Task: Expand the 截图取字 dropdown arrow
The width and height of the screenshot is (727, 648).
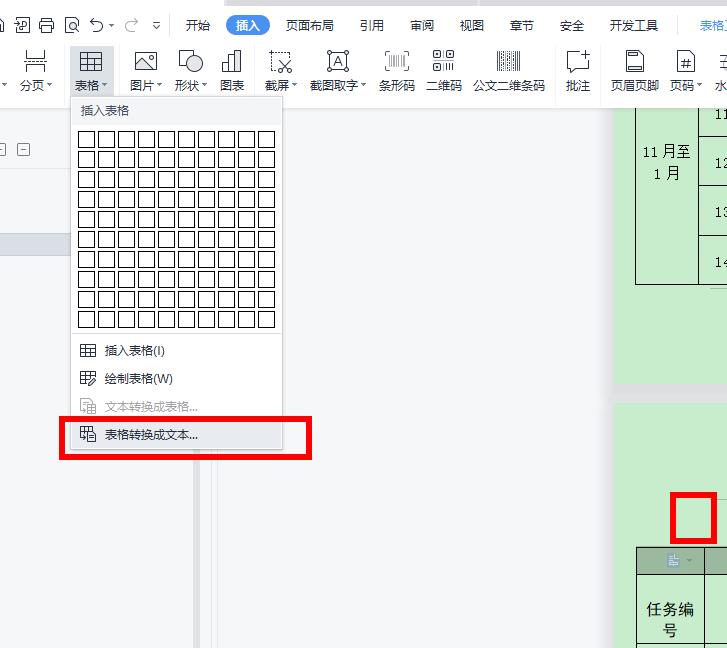Action: (x=364, y=85)
